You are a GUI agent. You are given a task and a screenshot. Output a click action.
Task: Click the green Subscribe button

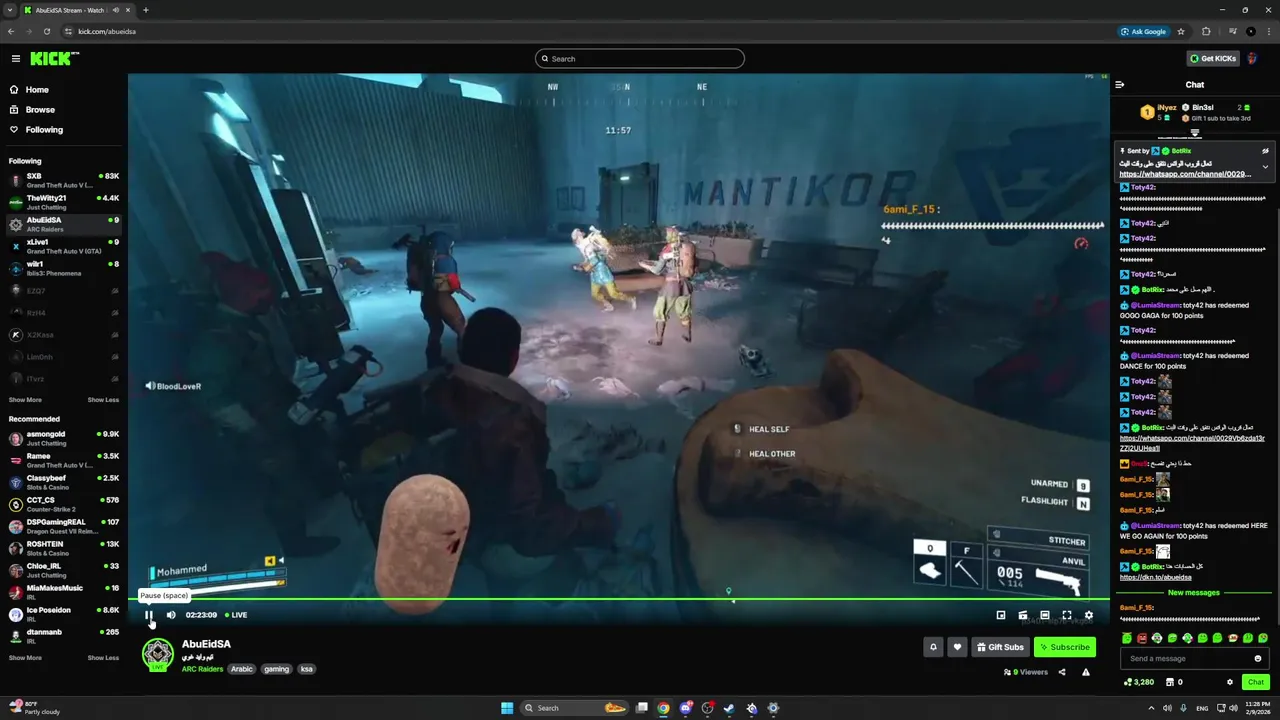(1065, 647)
